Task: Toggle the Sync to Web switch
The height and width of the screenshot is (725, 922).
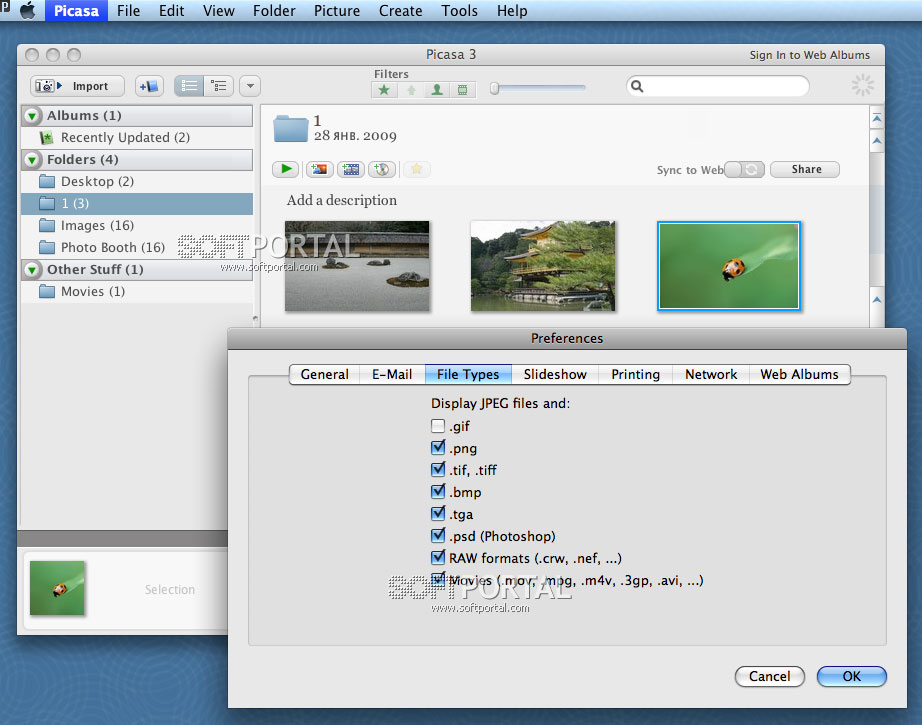Action: (x=744, y=169)
